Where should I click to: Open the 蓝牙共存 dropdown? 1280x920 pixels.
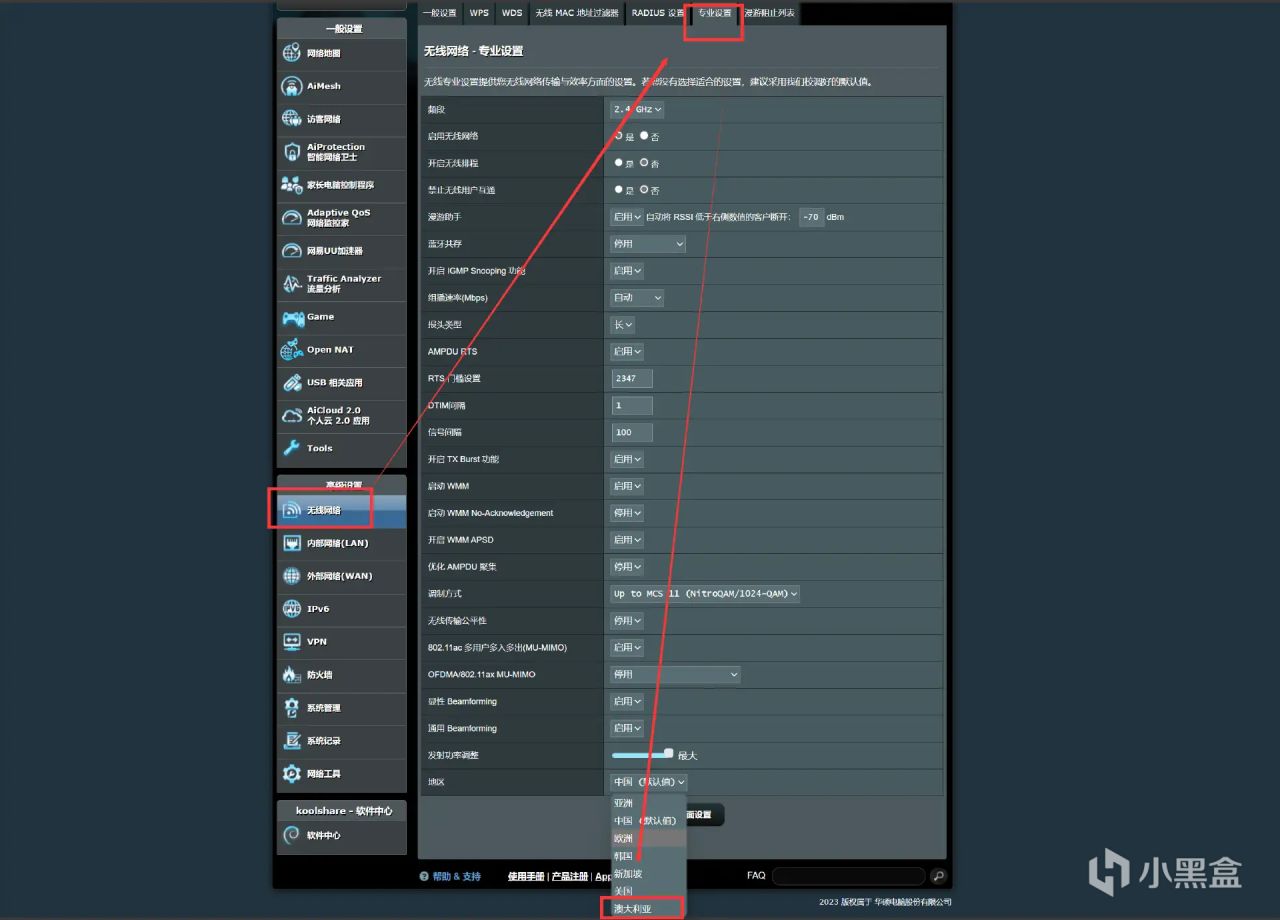[x=648, y=244]
